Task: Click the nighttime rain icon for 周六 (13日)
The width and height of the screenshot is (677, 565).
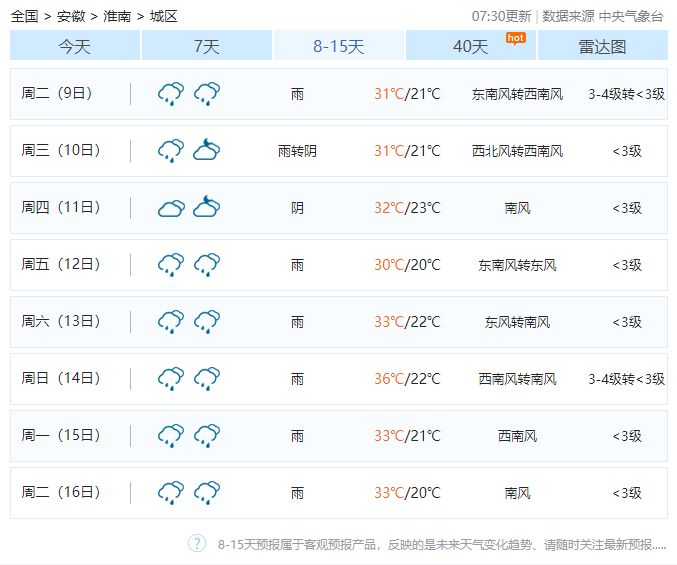Action: 207,322
